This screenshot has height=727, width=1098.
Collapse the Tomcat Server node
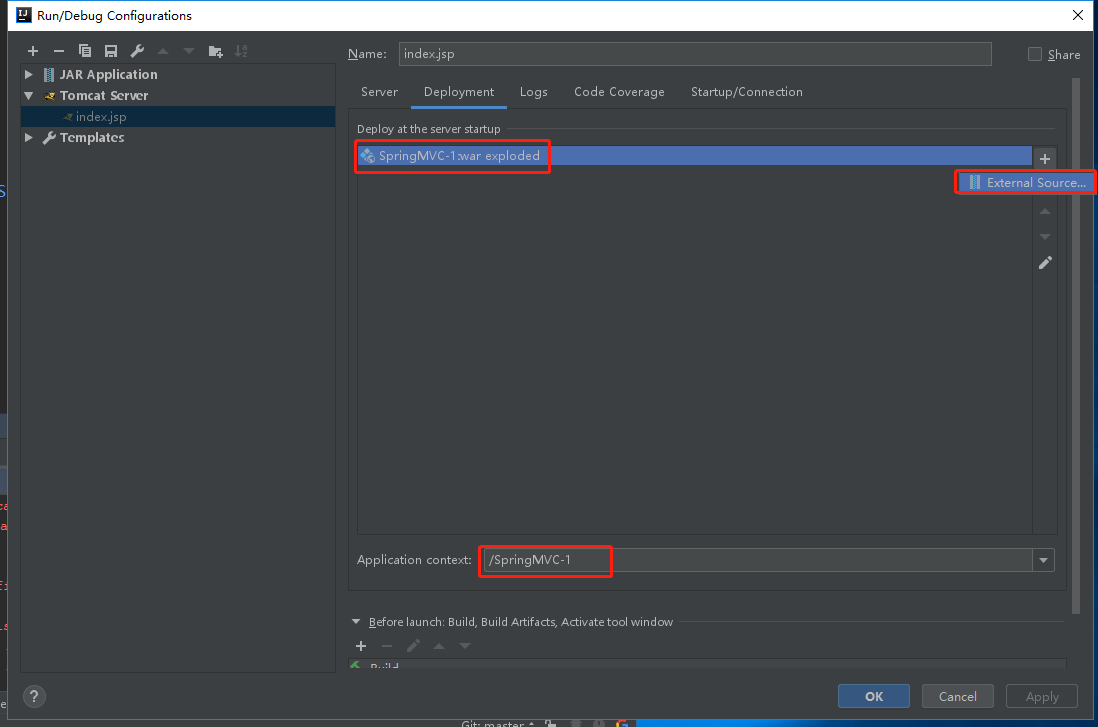pos(29,95)
